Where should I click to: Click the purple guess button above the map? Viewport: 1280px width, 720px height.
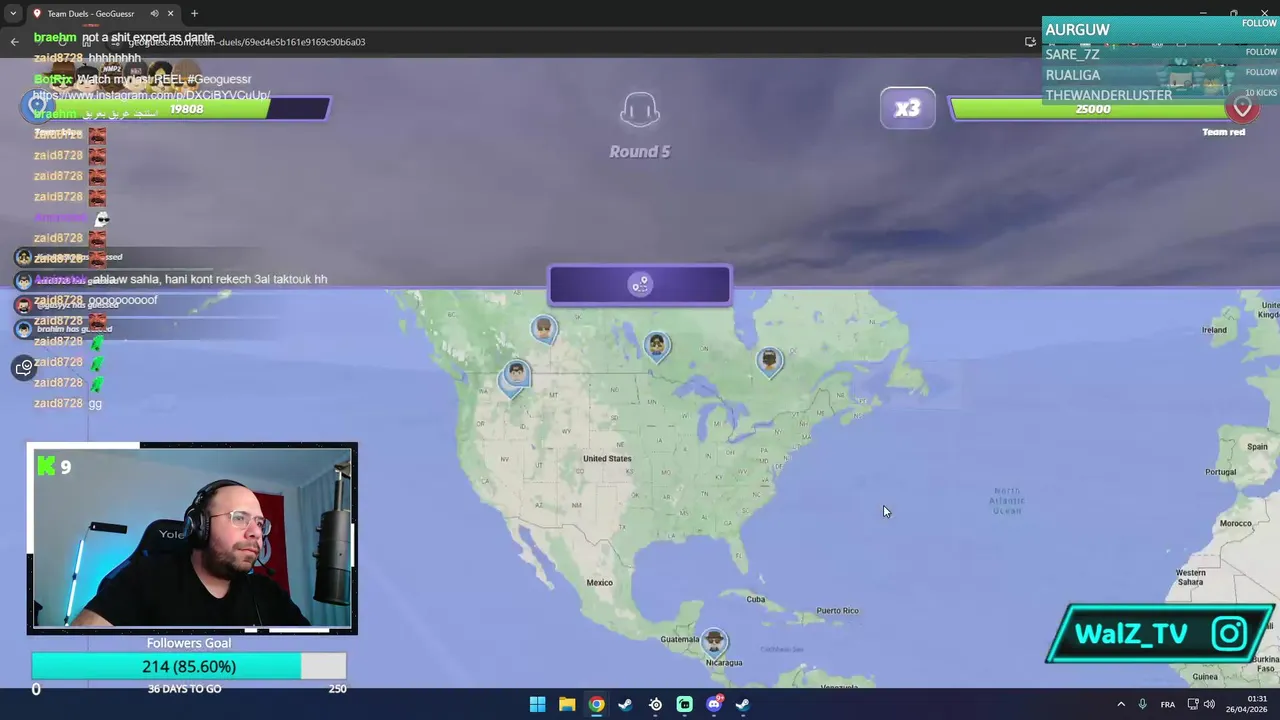(640, 285)
